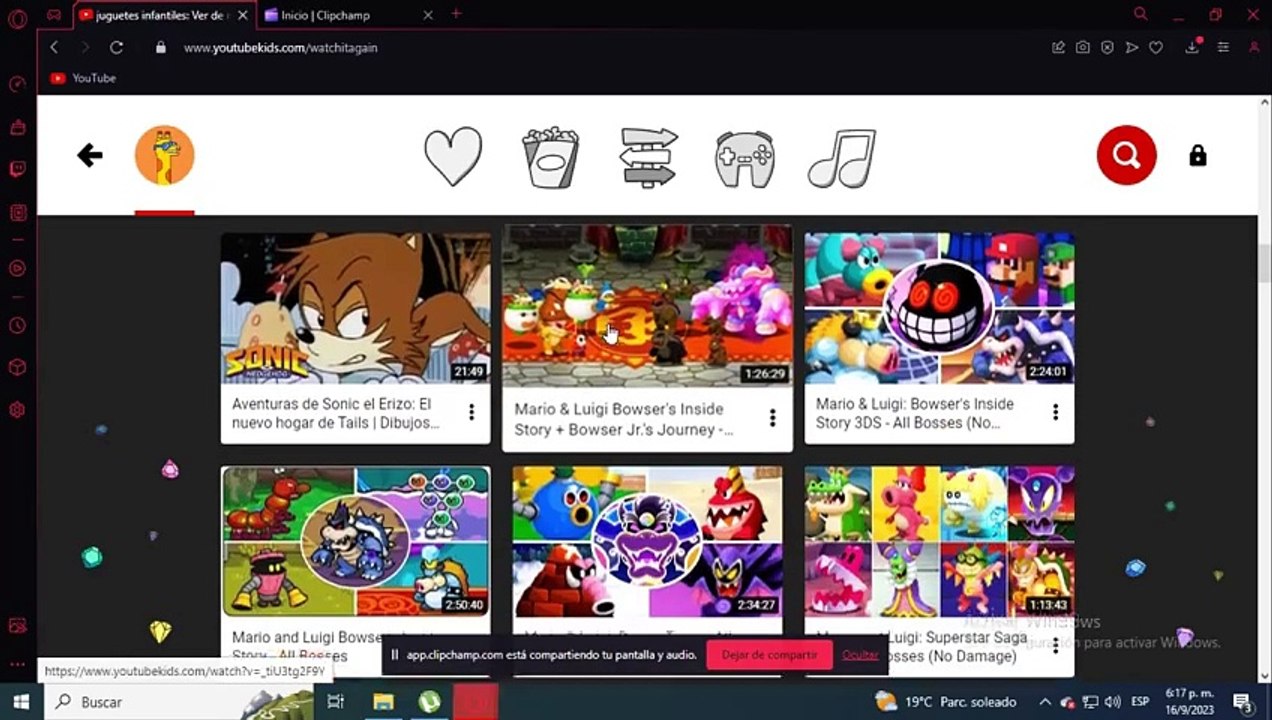Click the Ocultar link
Viewport: 1272px width, 720px height.
[860, 655]
